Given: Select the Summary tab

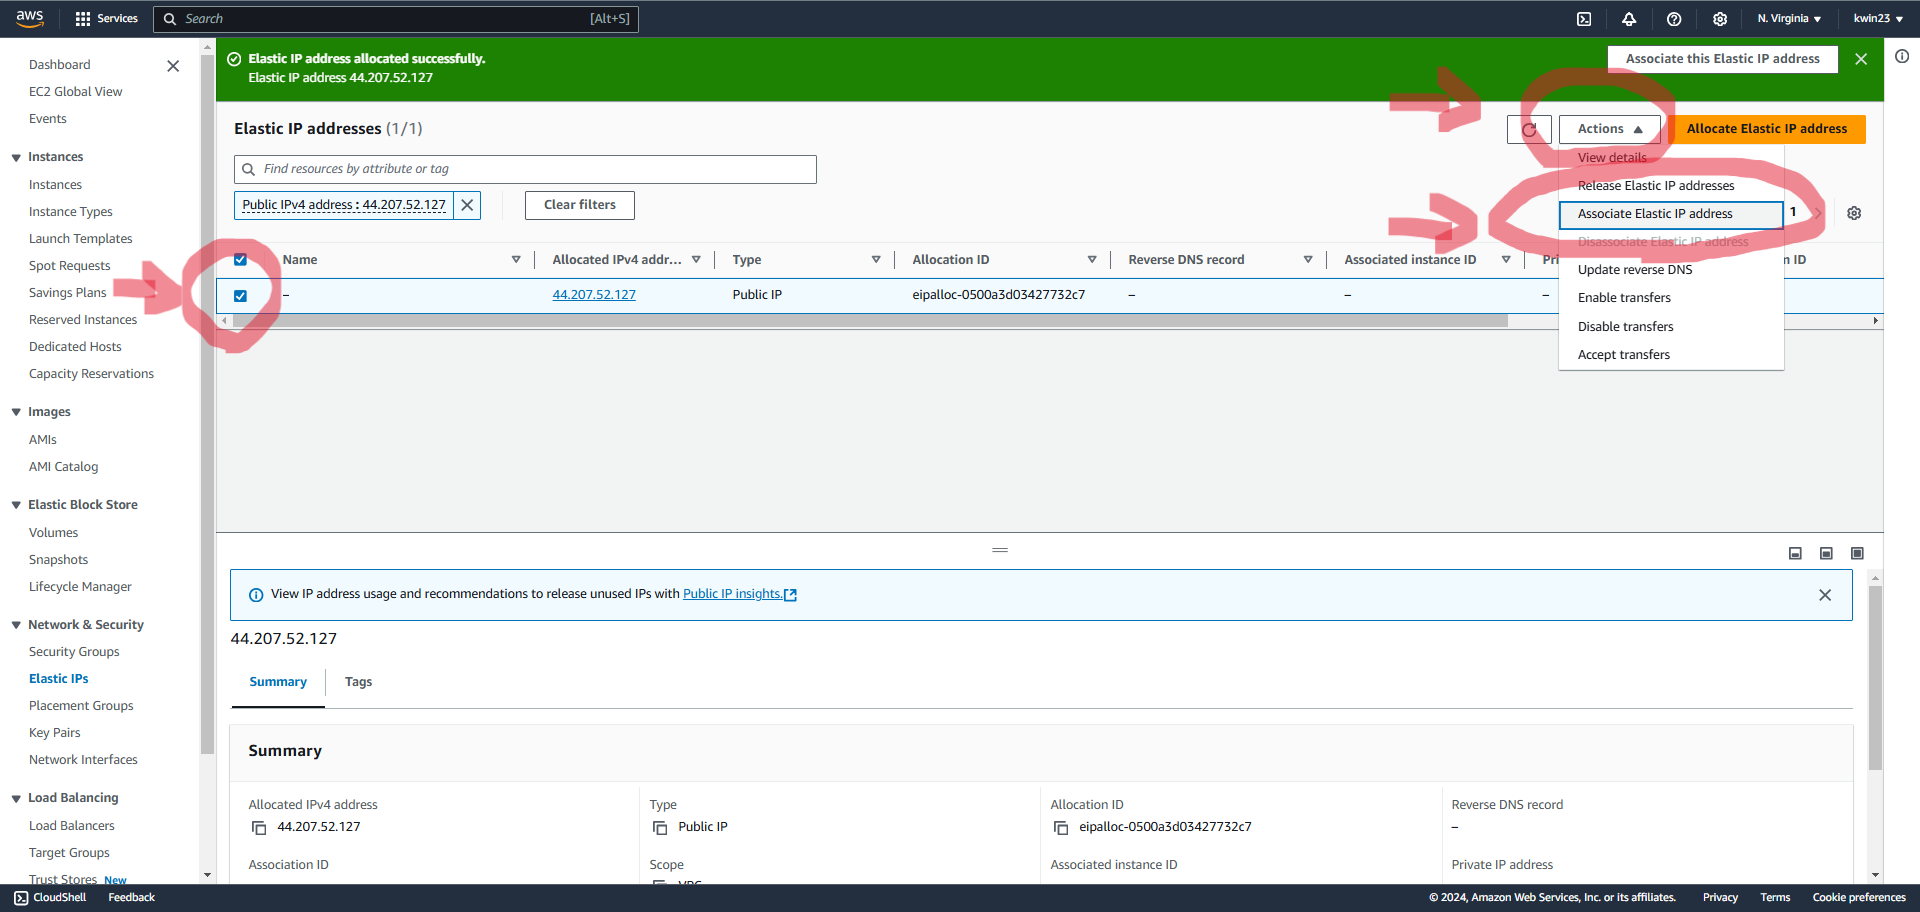Looking at the screenshot, I should tap(278, 682).
